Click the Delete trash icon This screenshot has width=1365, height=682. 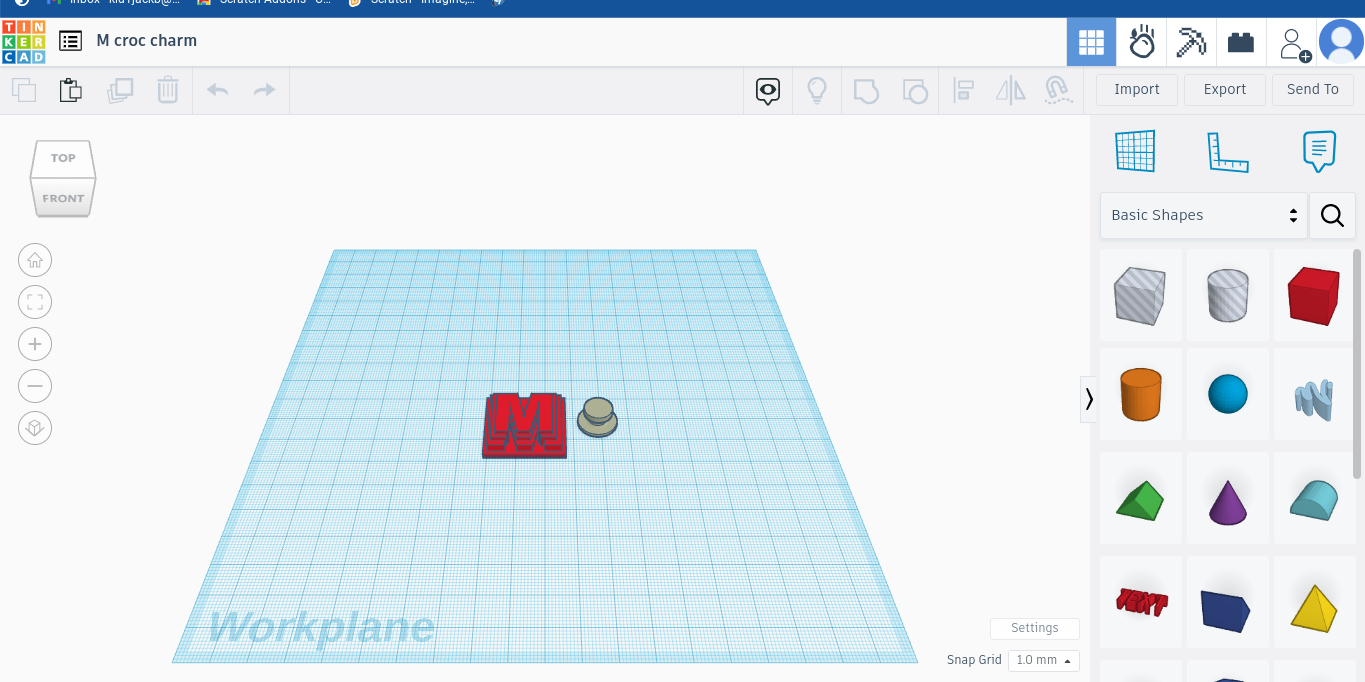pos(167,90)
